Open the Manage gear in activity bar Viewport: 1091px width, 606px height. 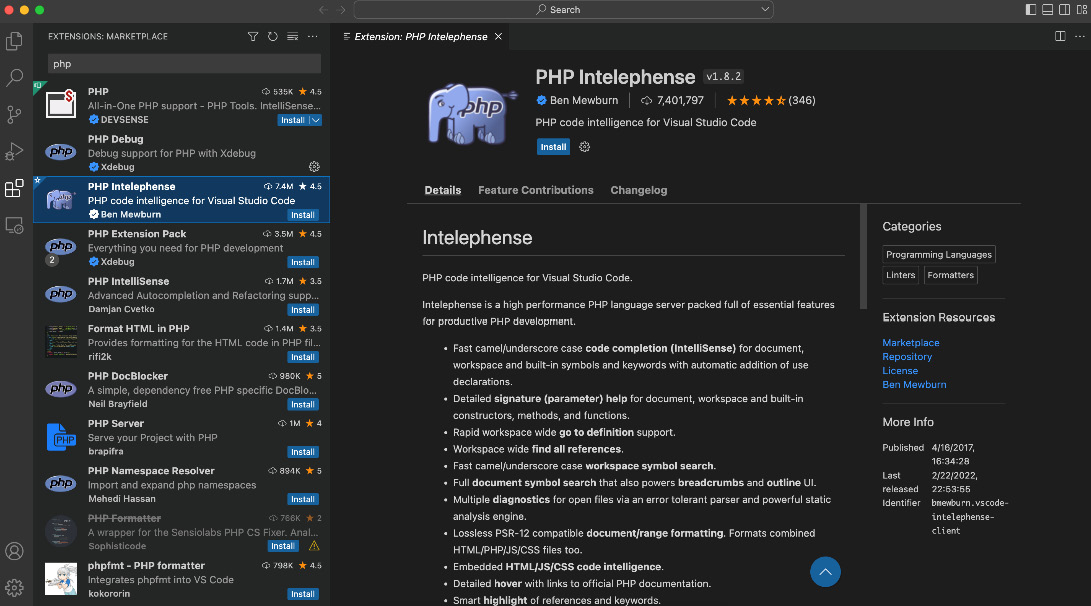pos(14,588)
